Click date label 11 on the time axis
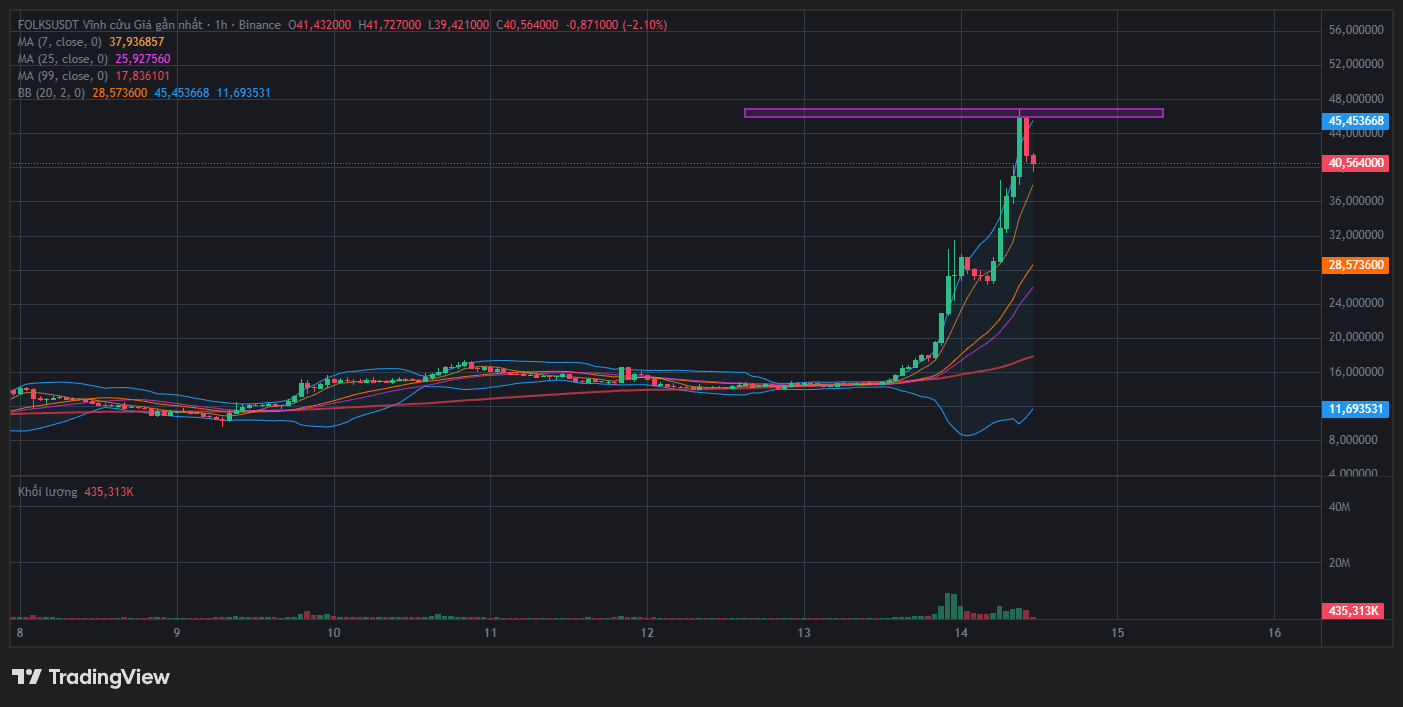The image size is (1403, 707). click(x=490, y=633)
